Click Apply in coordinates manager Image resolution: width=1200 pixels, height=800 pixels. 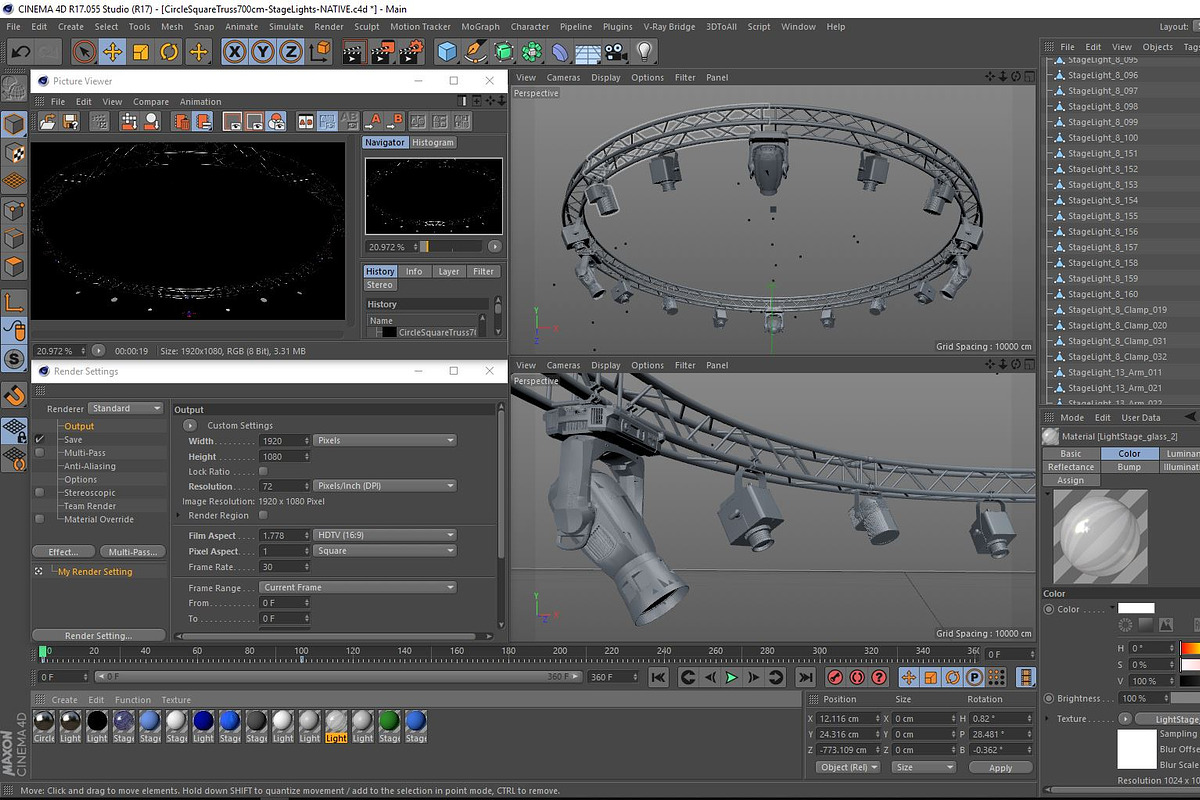point(1000,768)
